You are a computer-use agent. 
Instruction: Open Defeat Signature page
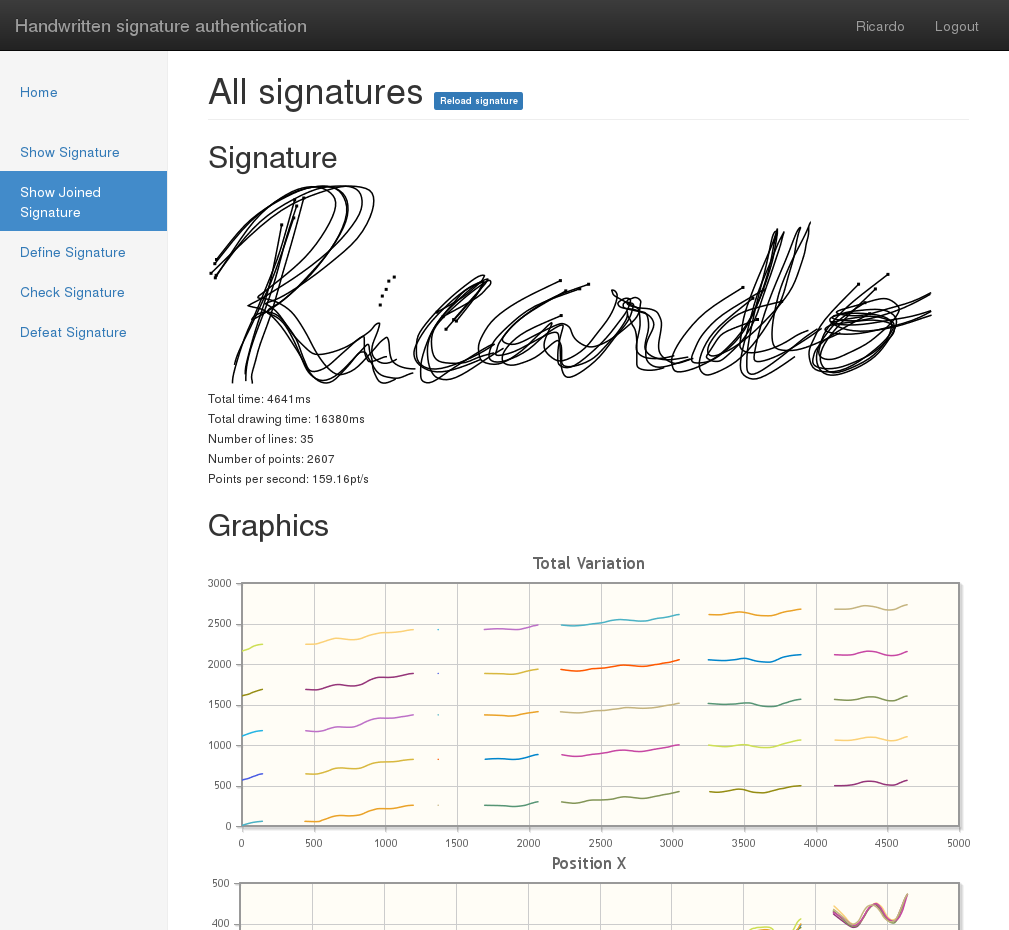click(73, 332)
